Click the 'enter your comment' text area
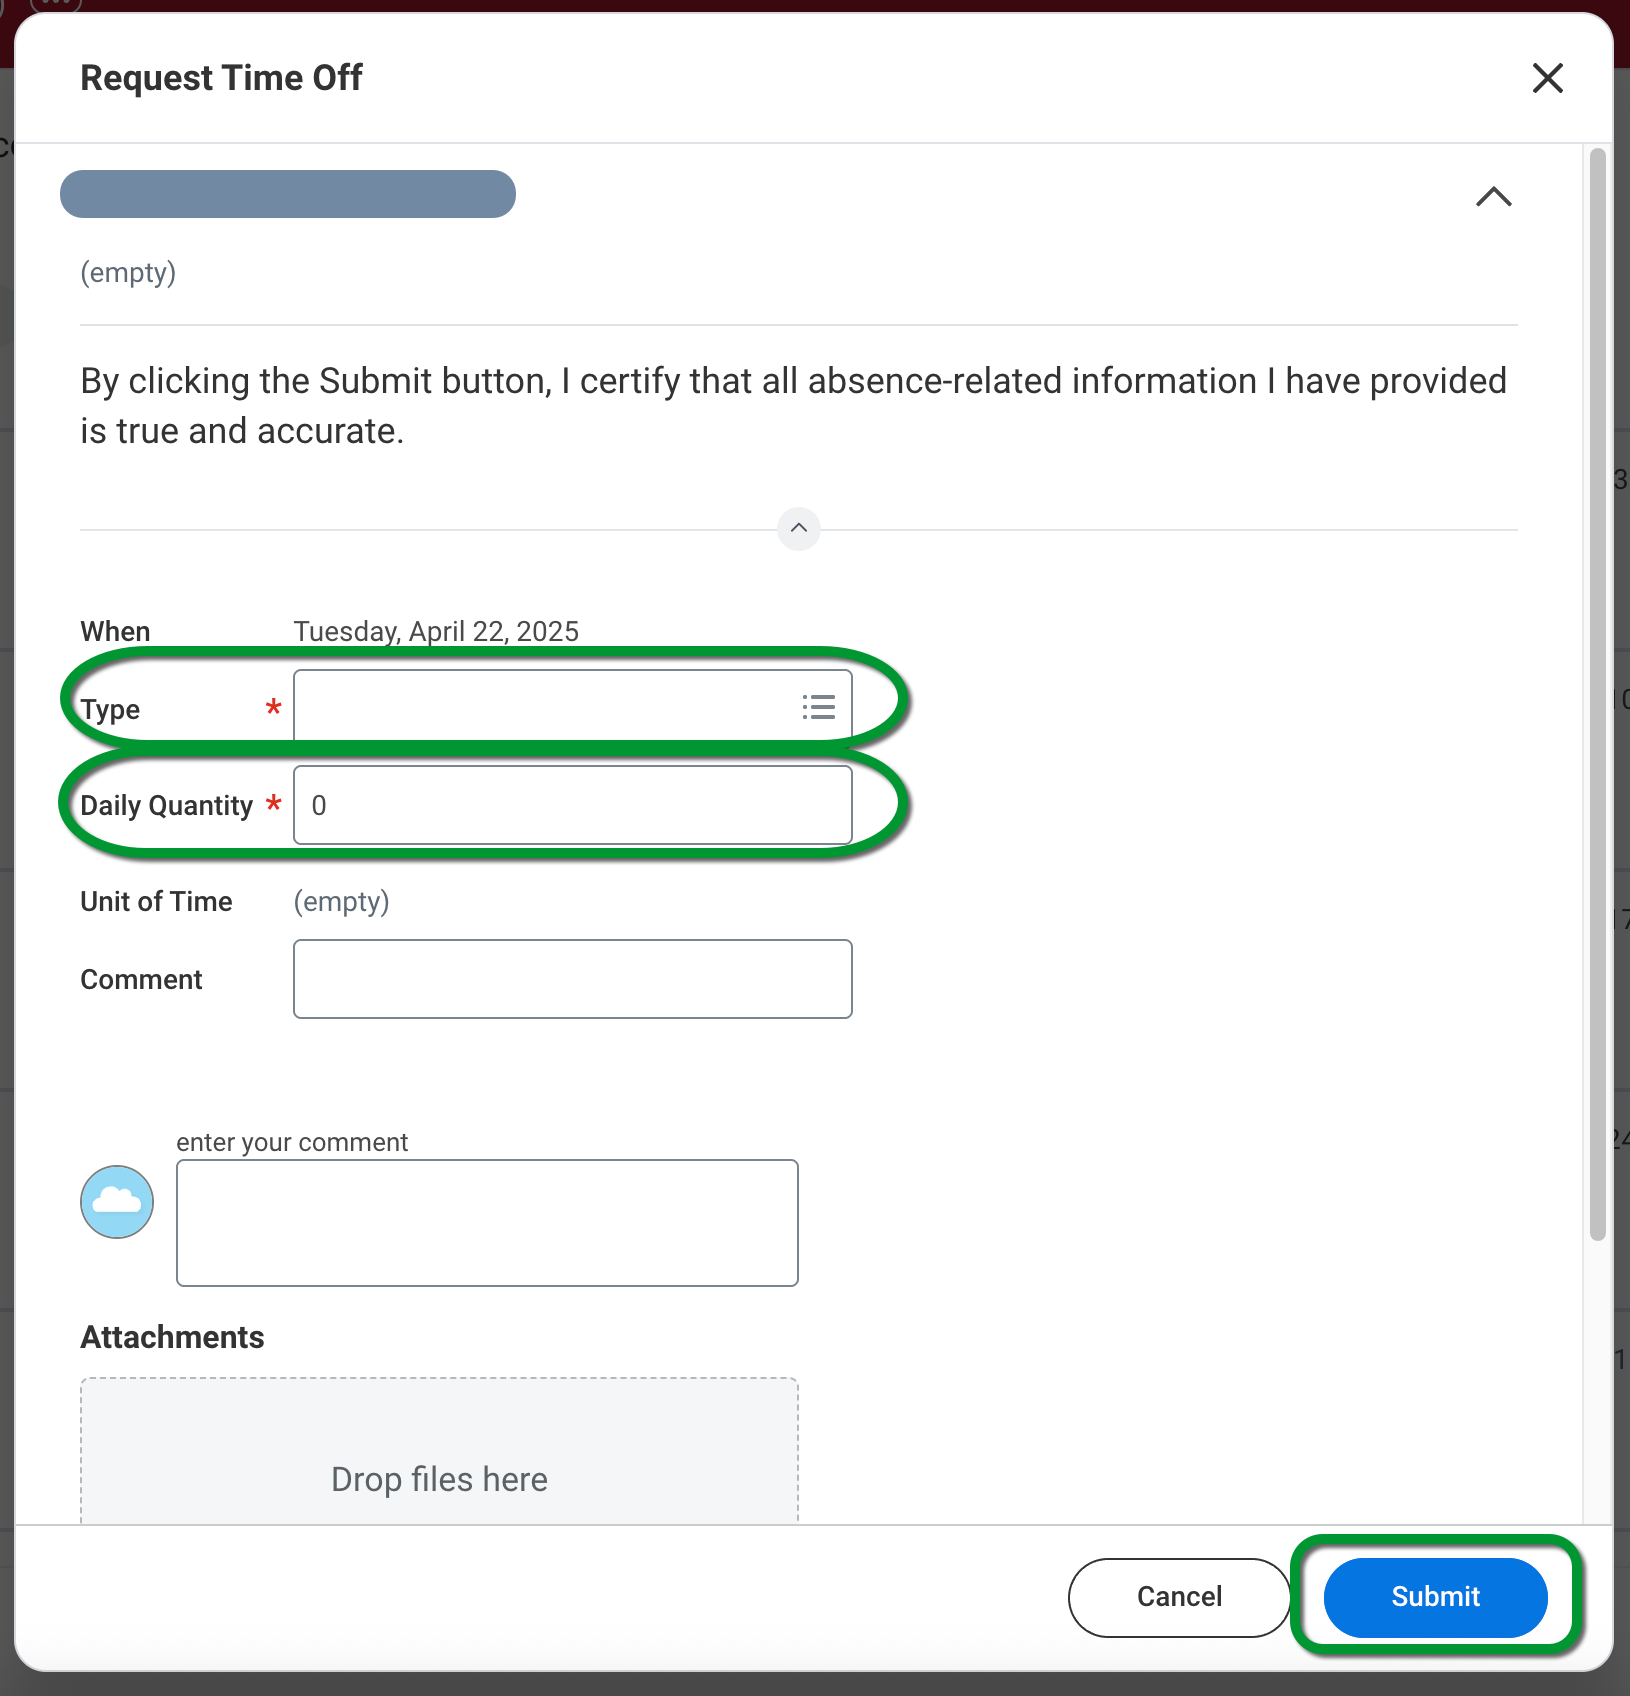 pyautogui.click(x=487, y=1222)
